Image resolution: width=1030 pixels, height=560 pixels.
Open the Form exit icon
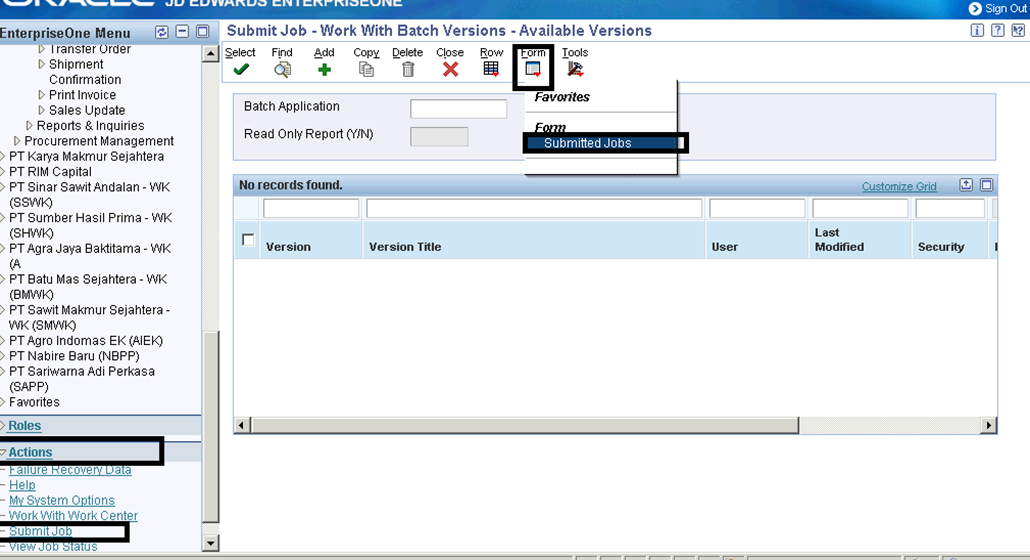coord(533,69)
